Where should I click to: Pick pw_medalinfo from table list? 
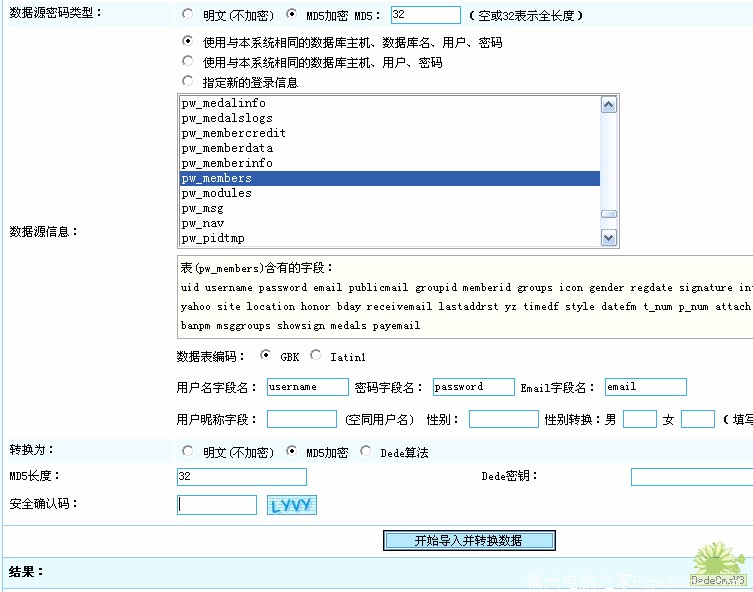coord(390,103)
